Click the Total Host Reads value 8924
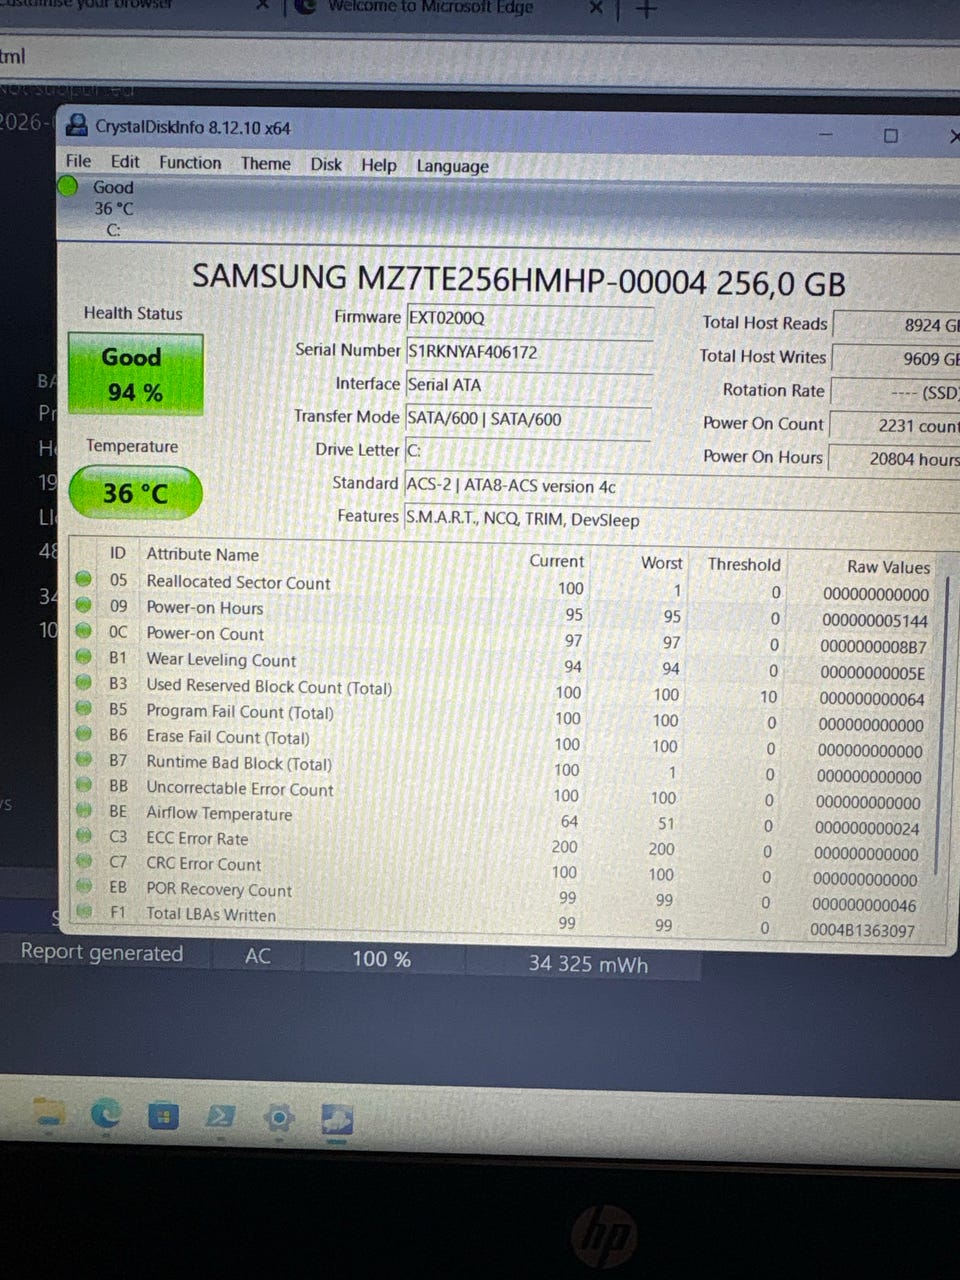The width and height of the screenshot is (960, 1280). click(896, 325)
